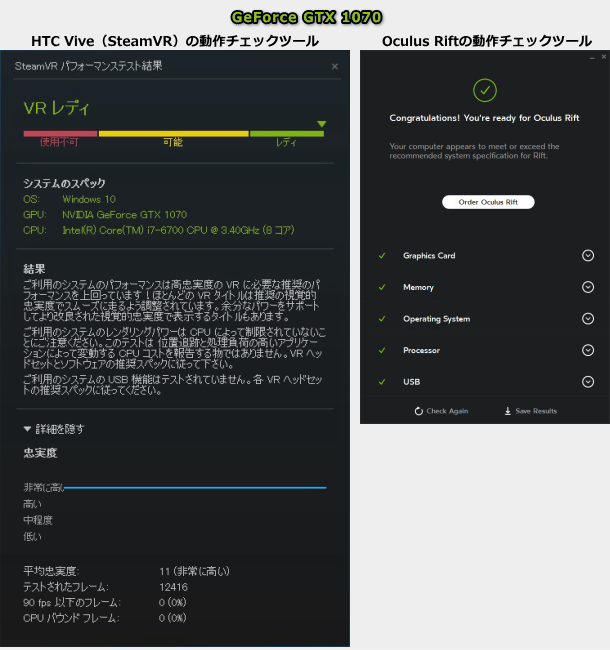Click the checkmark beside Operating System
This screenshot has height=650, width=610.
tap(382, 319)
